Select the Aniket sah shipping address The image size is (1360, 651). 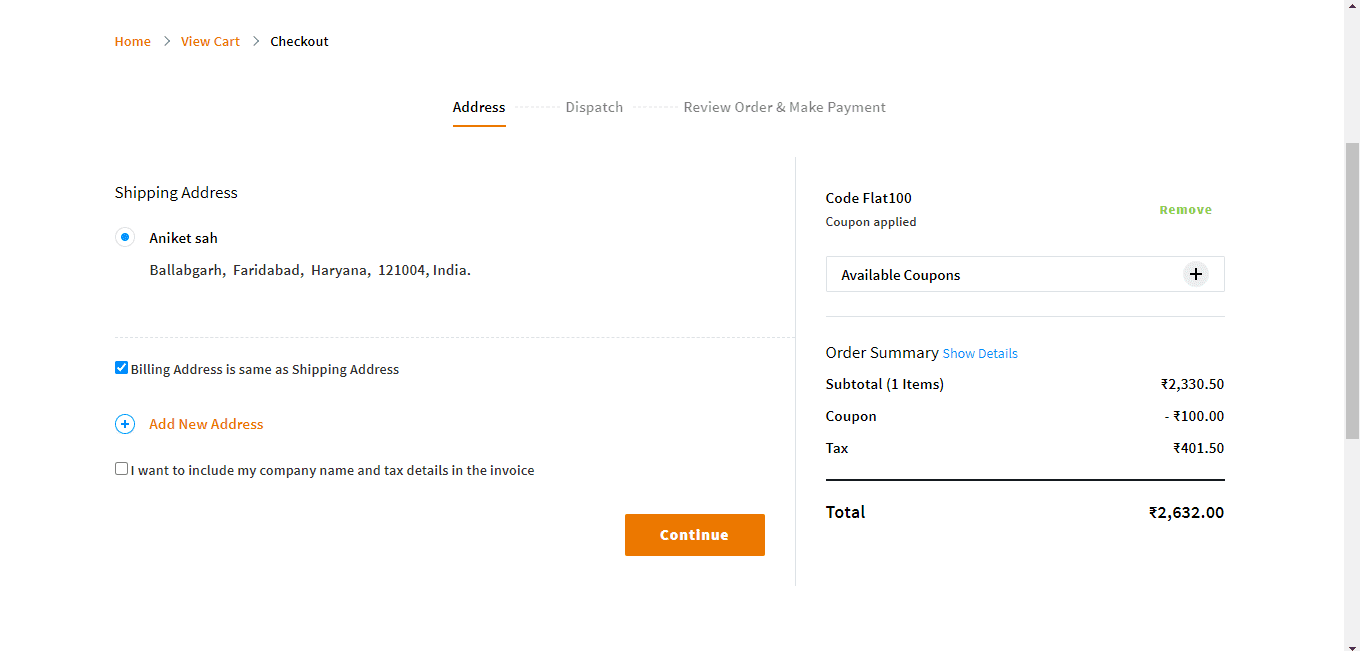click(125, 237)
